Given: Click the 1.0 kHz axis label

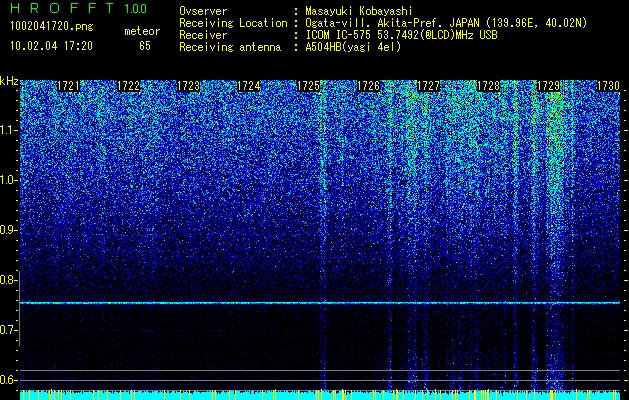Looking at the screenshot, I should [8, 180].
